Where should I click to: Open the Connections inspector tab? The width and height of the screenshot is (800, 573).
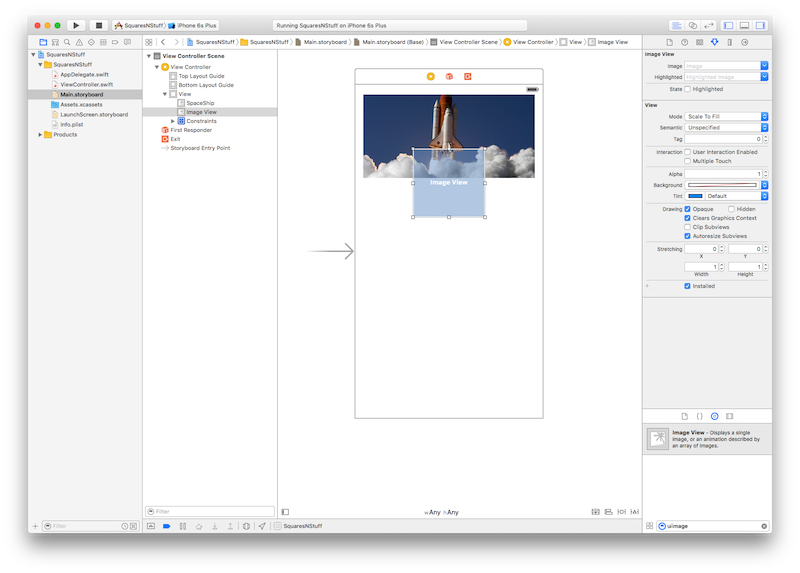pyautogui.click(x=745, y=42)
